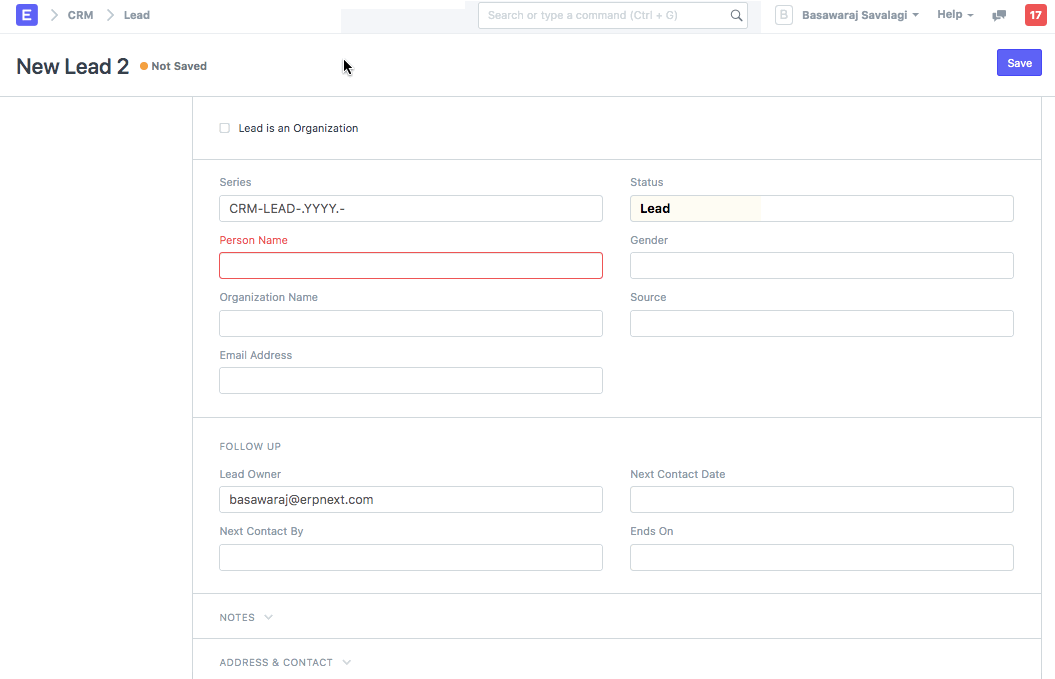Open the Basawaraj Savalagi user dropdown
1055x679 pixels.
pos(860,15)
